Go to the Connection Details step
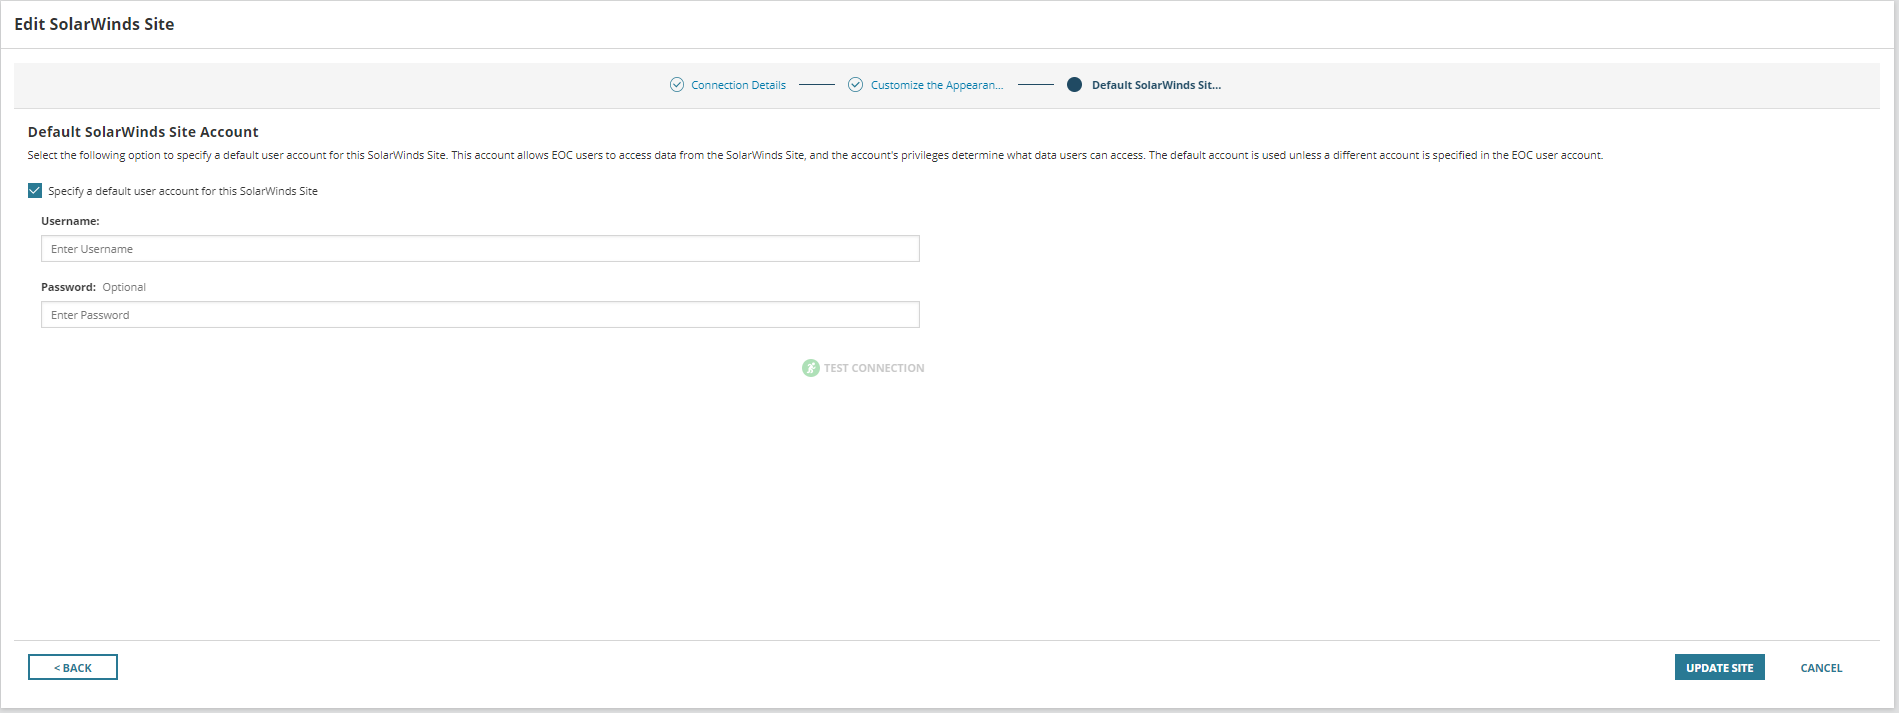 738,85
